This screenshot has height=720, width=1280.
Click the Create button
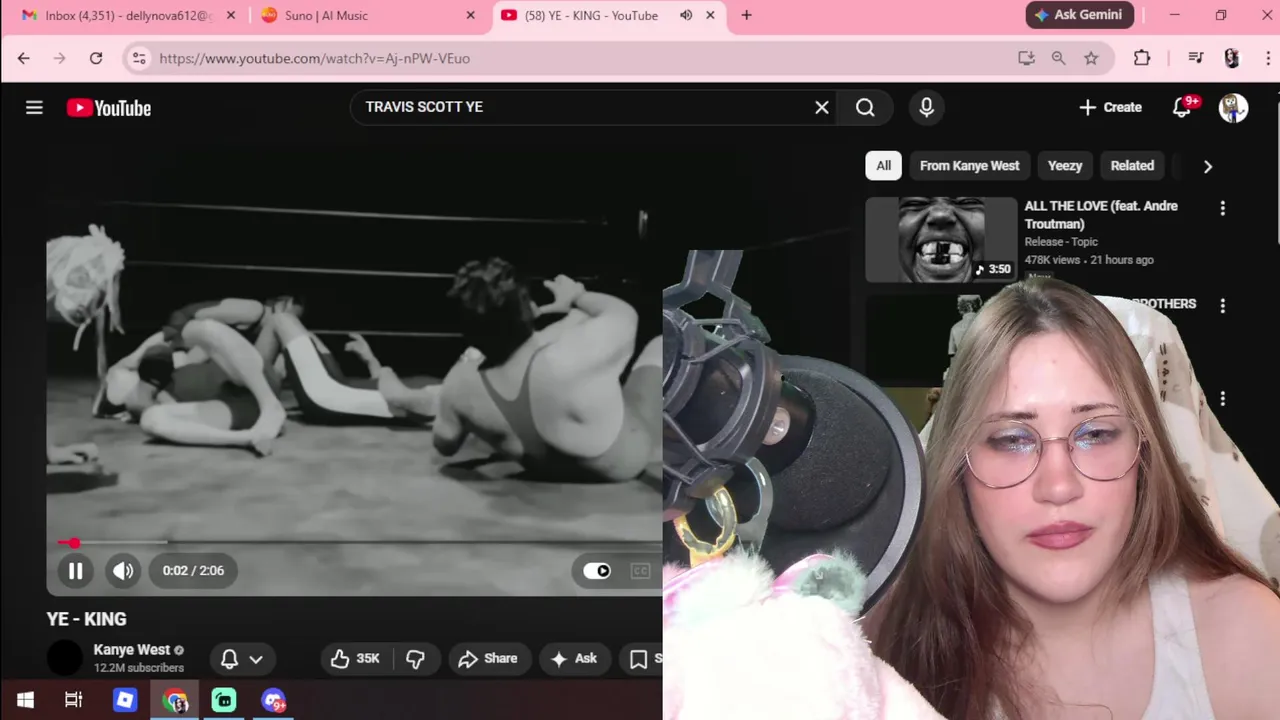coord(1110,107)
